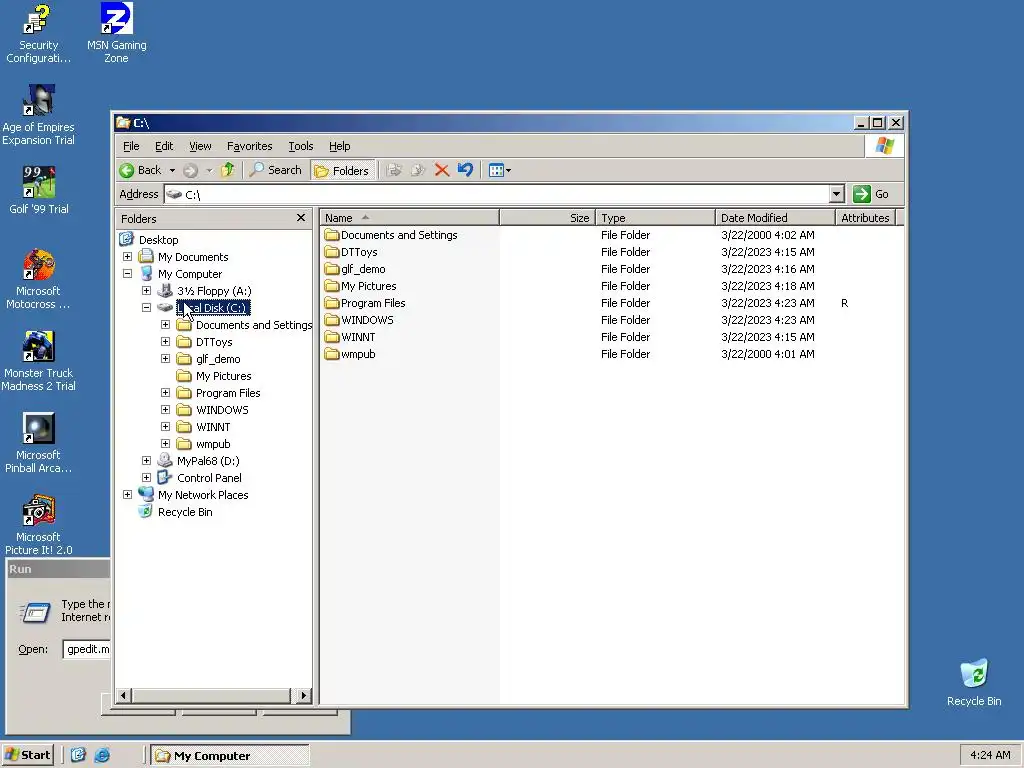Viewport: 1024px width, 768px height.
Task: Click My Computer taskbar button
Action: point(230,756)
